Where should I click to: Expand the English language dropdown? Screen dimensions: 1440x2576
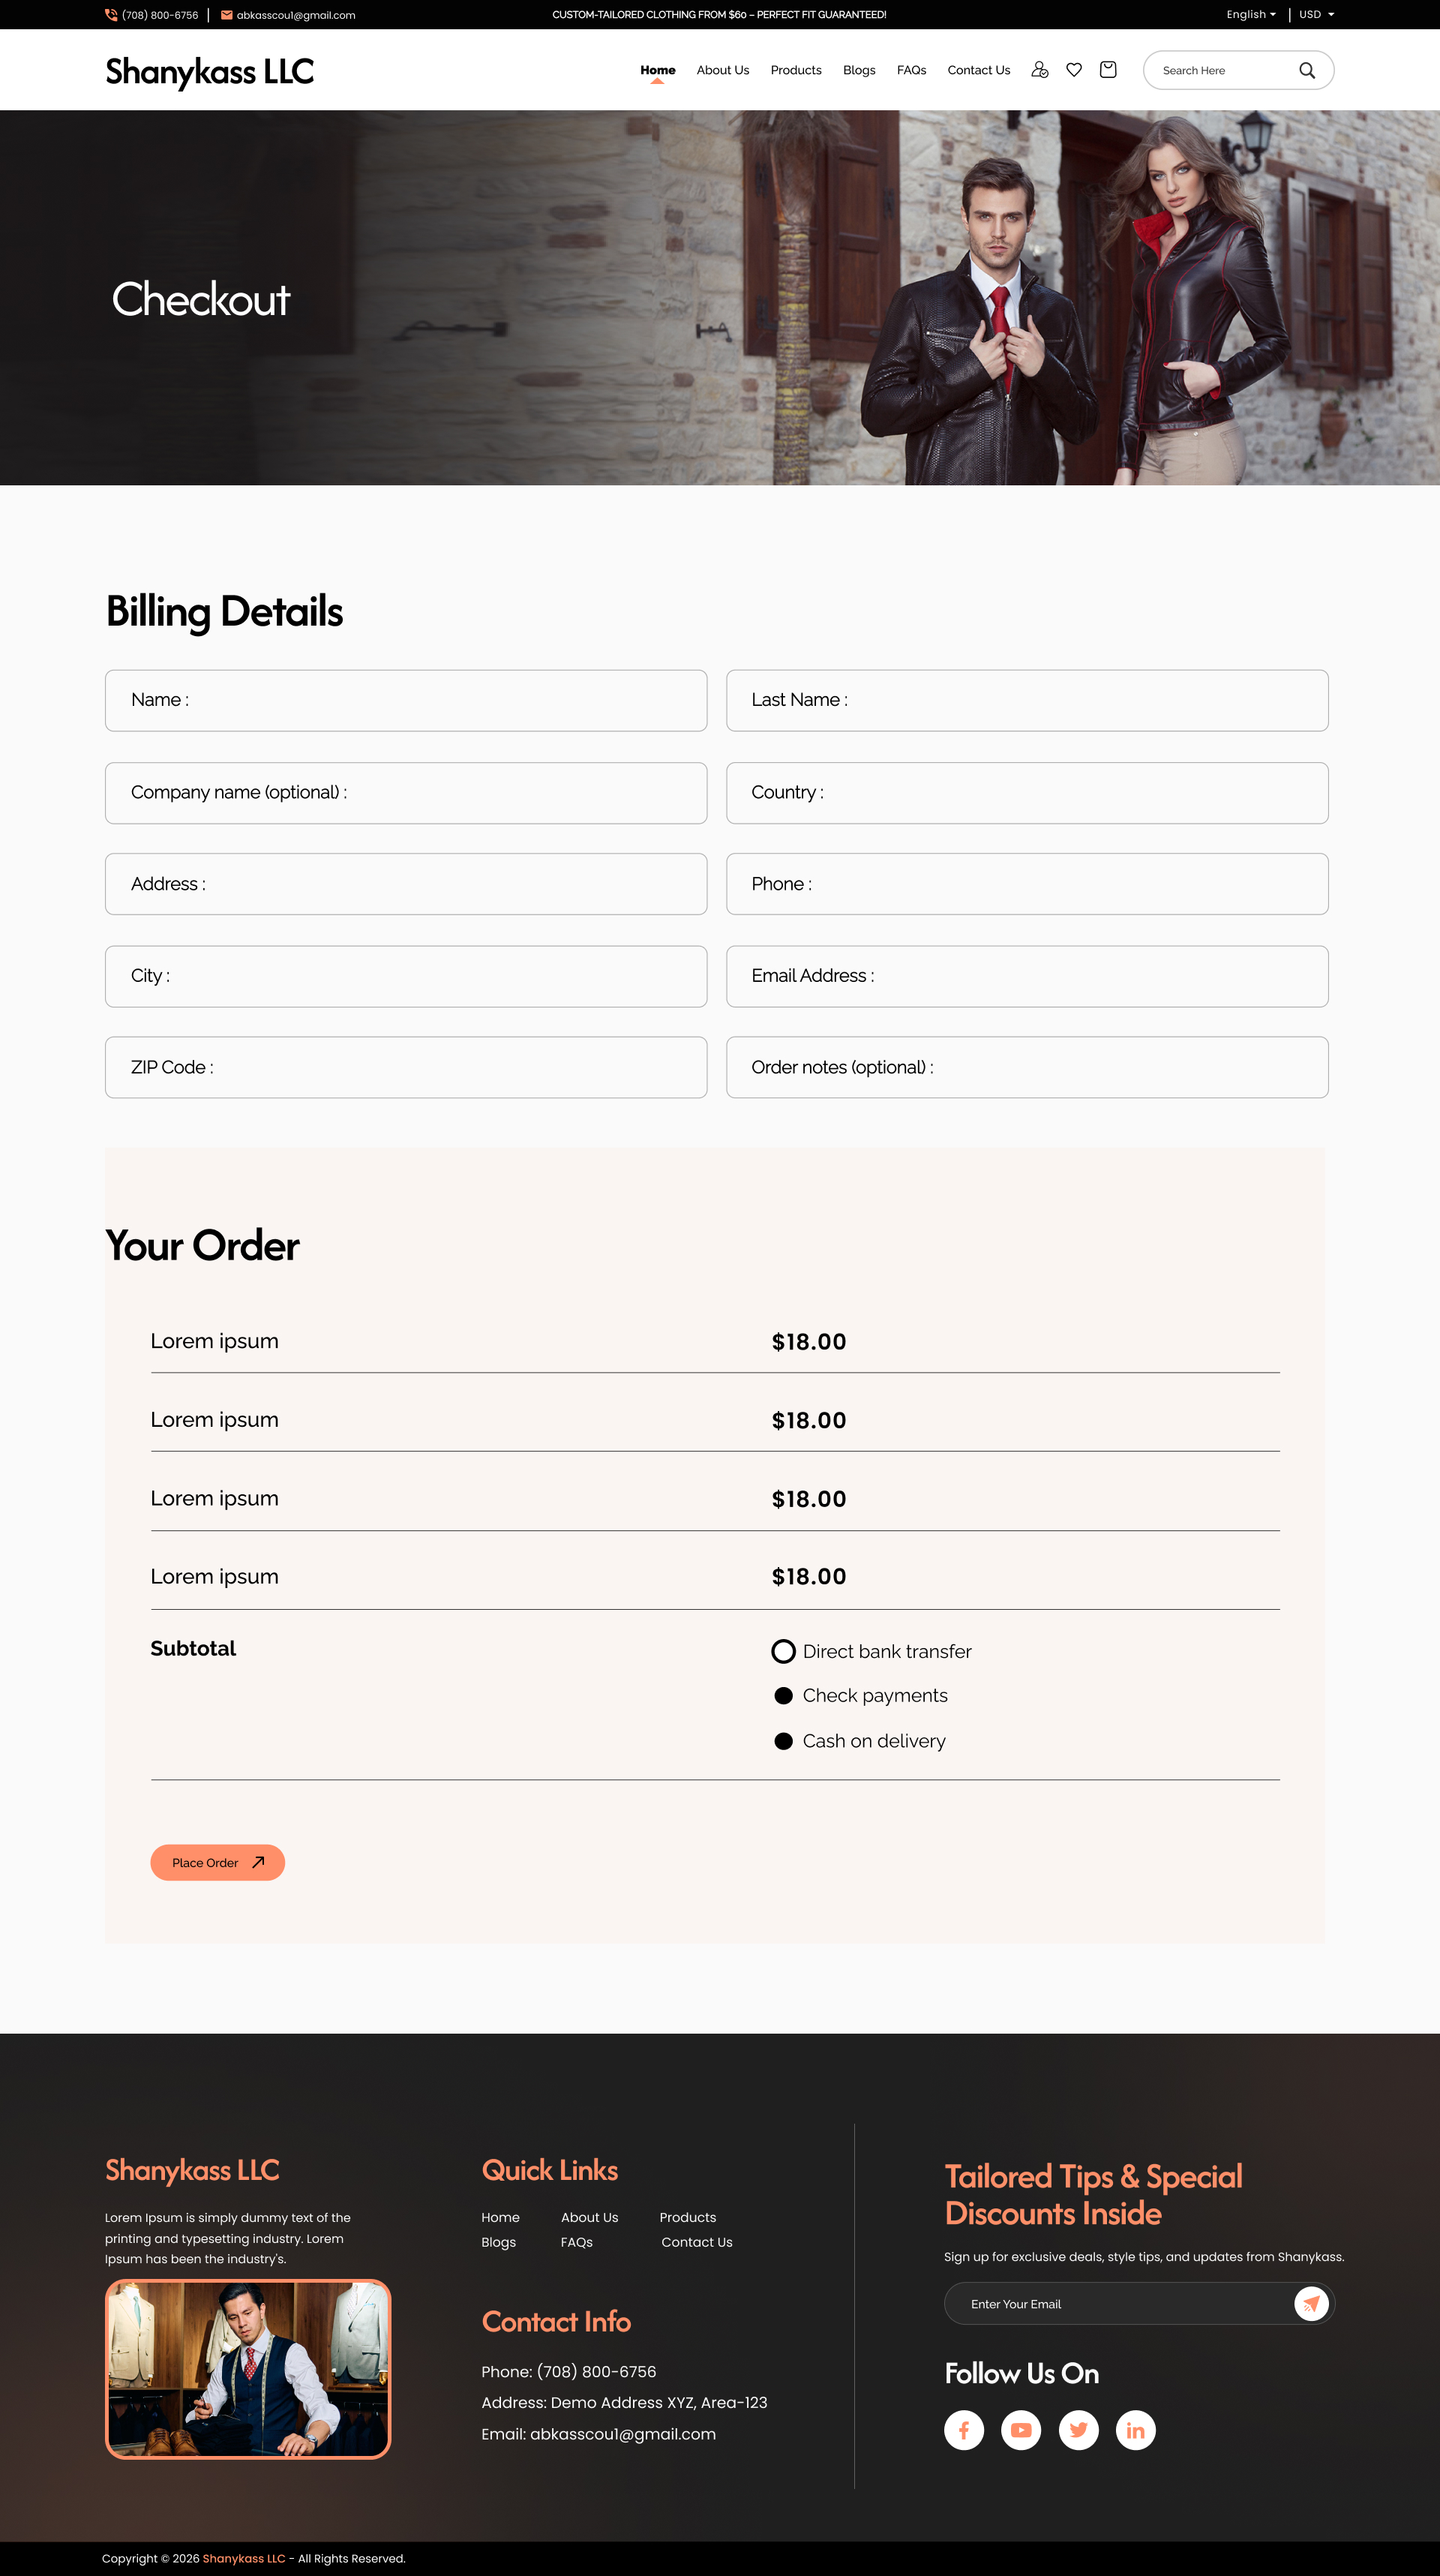pyautogui.click(x=1251, y=15)
